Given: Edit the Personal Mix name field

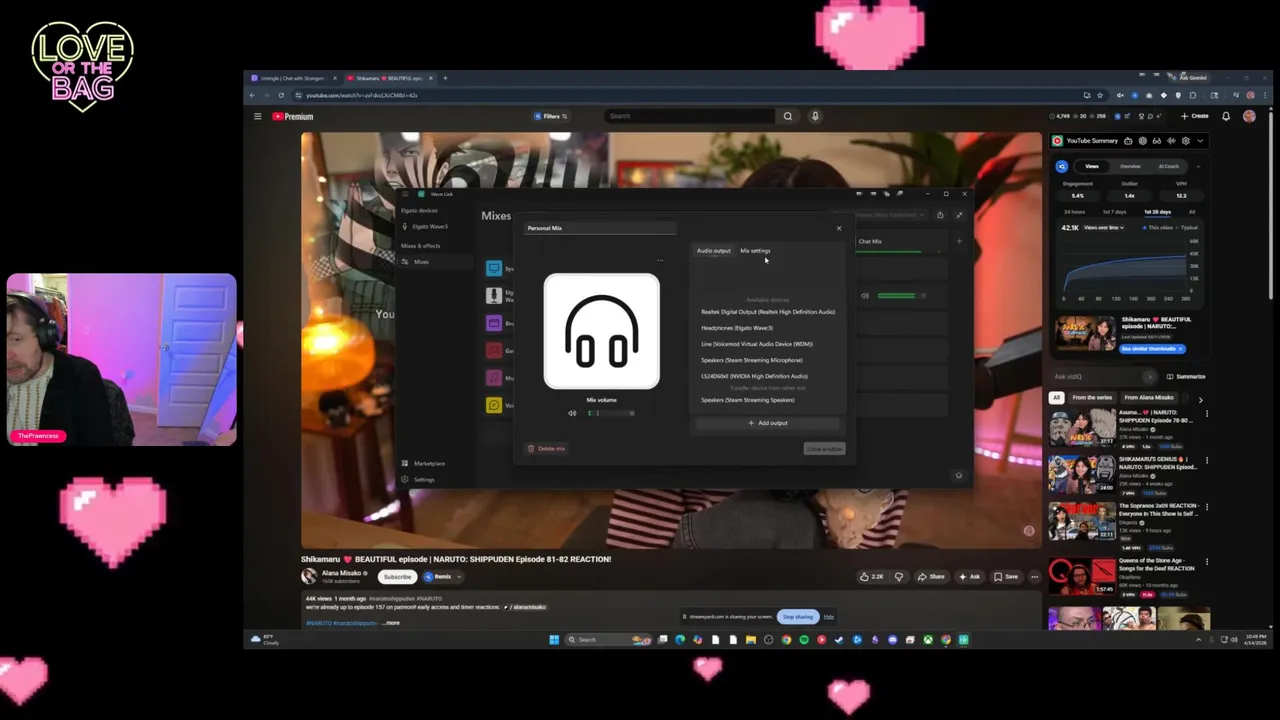Looking at the screenshot, I should point(601,228).
